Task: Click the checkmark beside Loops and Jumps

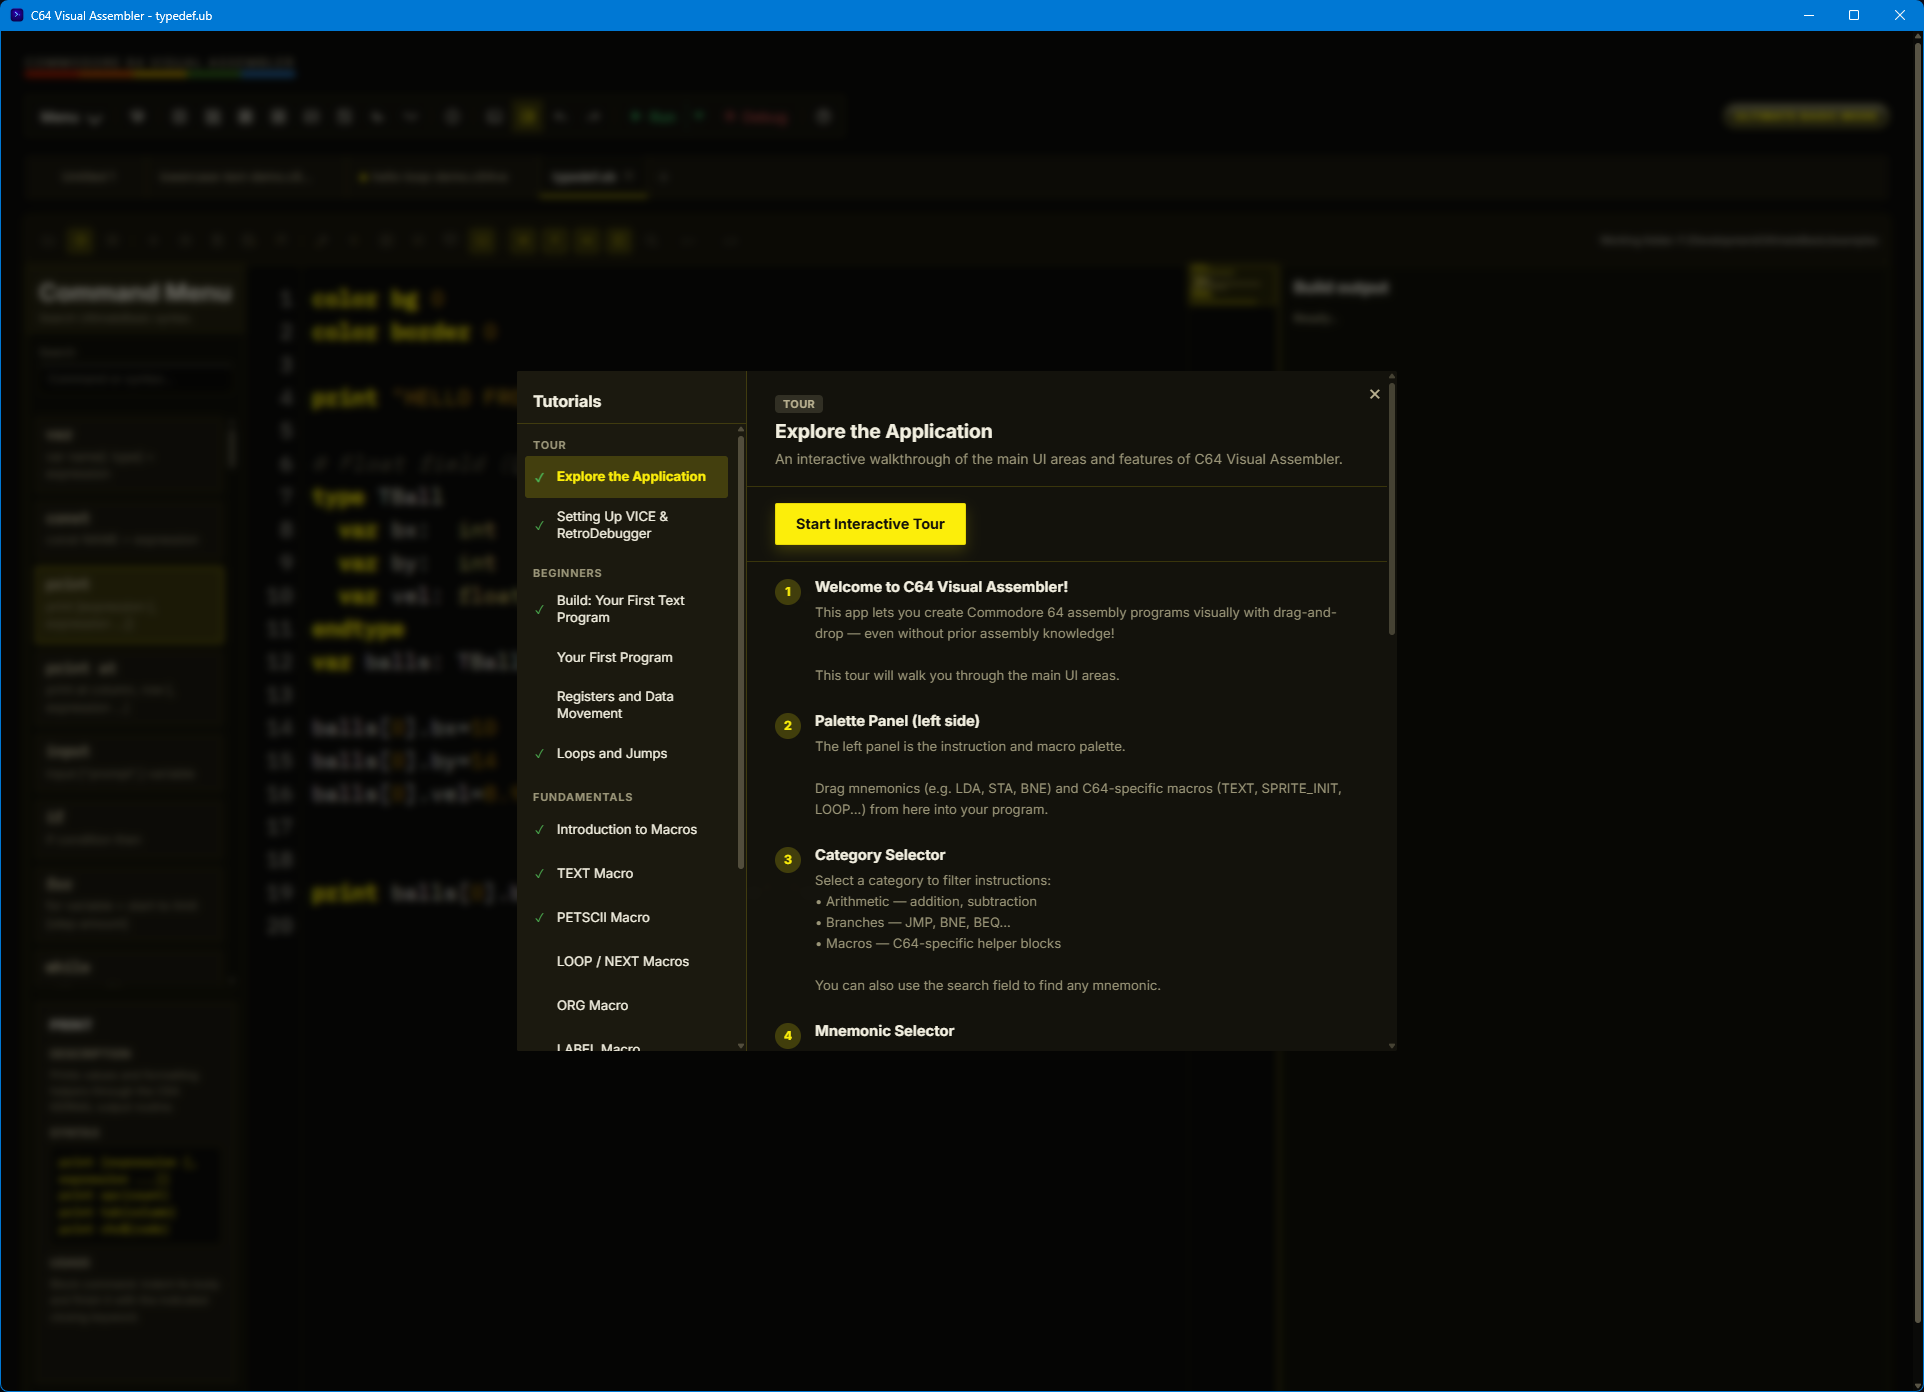Action: click(540, 753)
